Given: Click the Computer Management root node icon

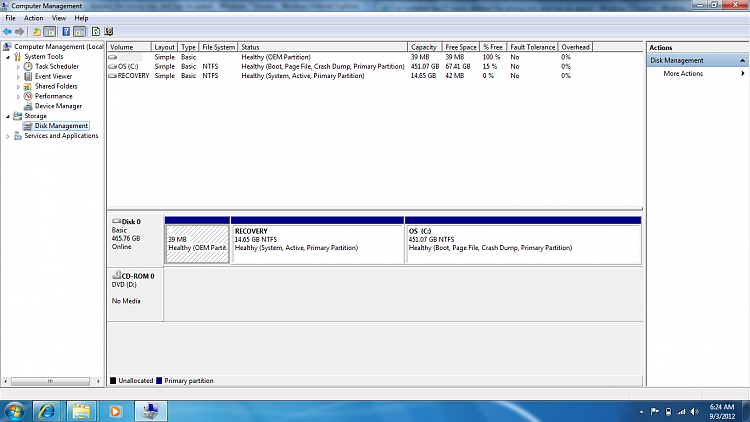Looking at the screenshot, I should point(7,46).
